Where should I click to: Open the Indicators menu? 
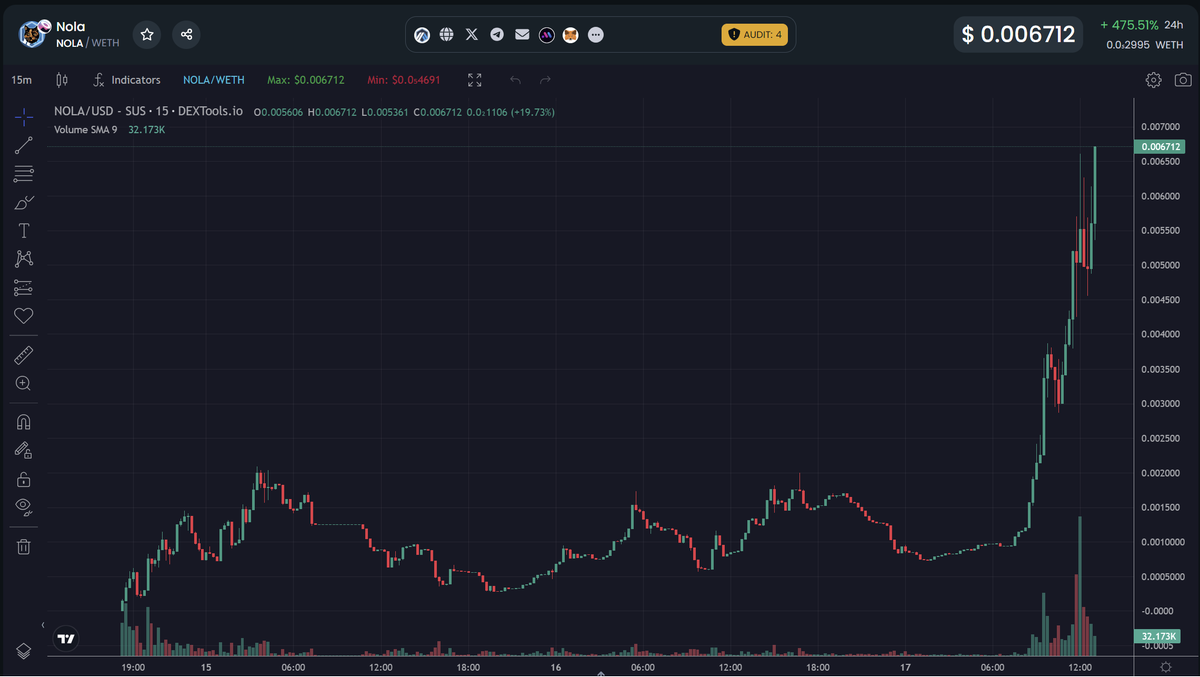coord(134,79)
